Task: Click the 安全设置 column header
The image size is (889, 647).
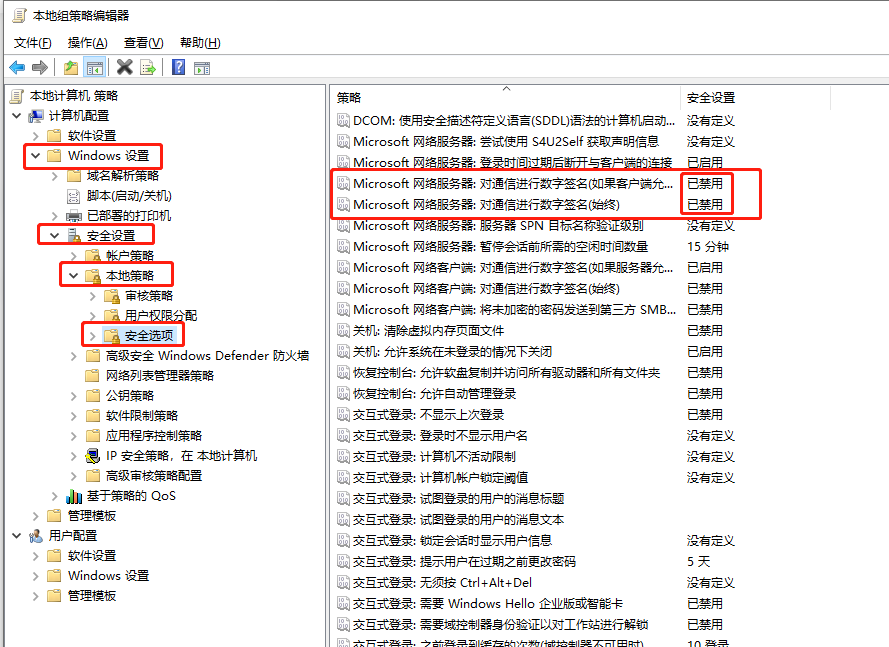Action: pos(711,98)
